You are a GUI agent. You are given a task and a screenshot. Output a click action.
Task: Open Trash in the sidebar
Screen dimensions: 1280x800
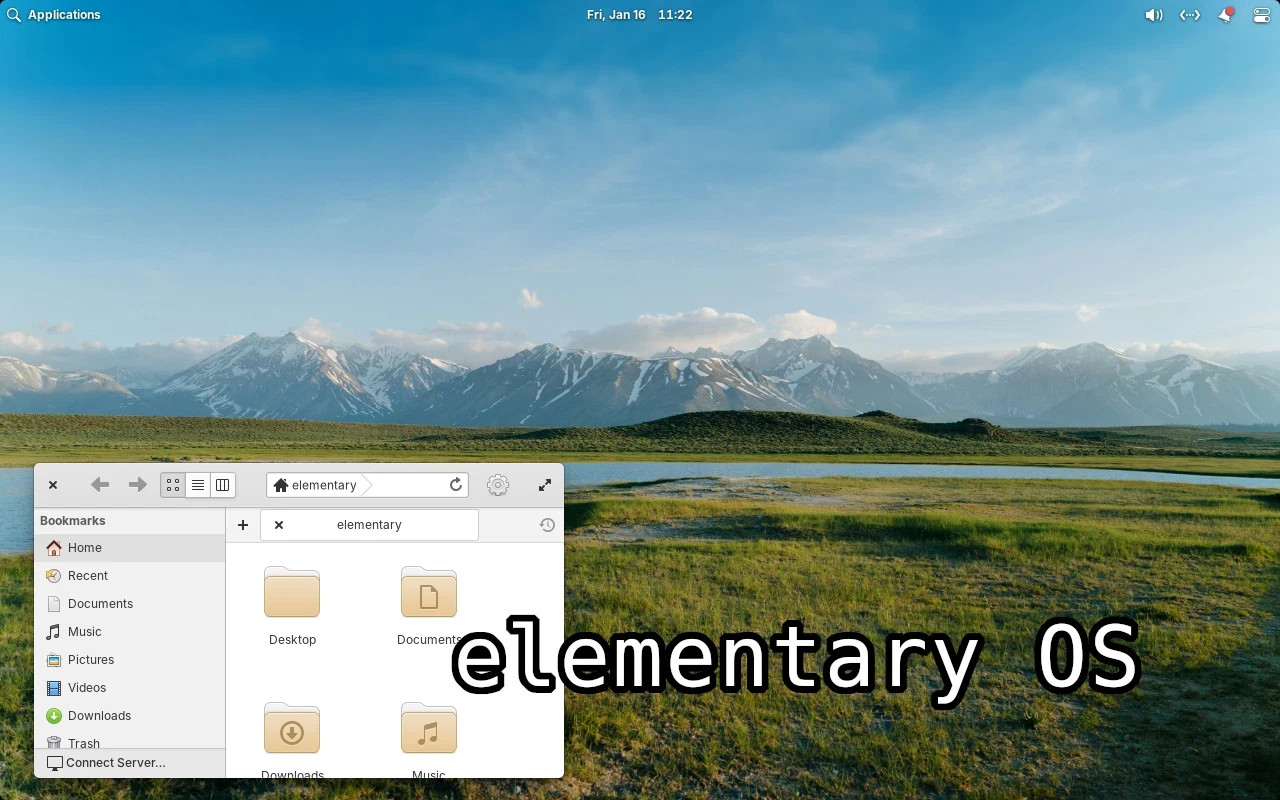130,741
